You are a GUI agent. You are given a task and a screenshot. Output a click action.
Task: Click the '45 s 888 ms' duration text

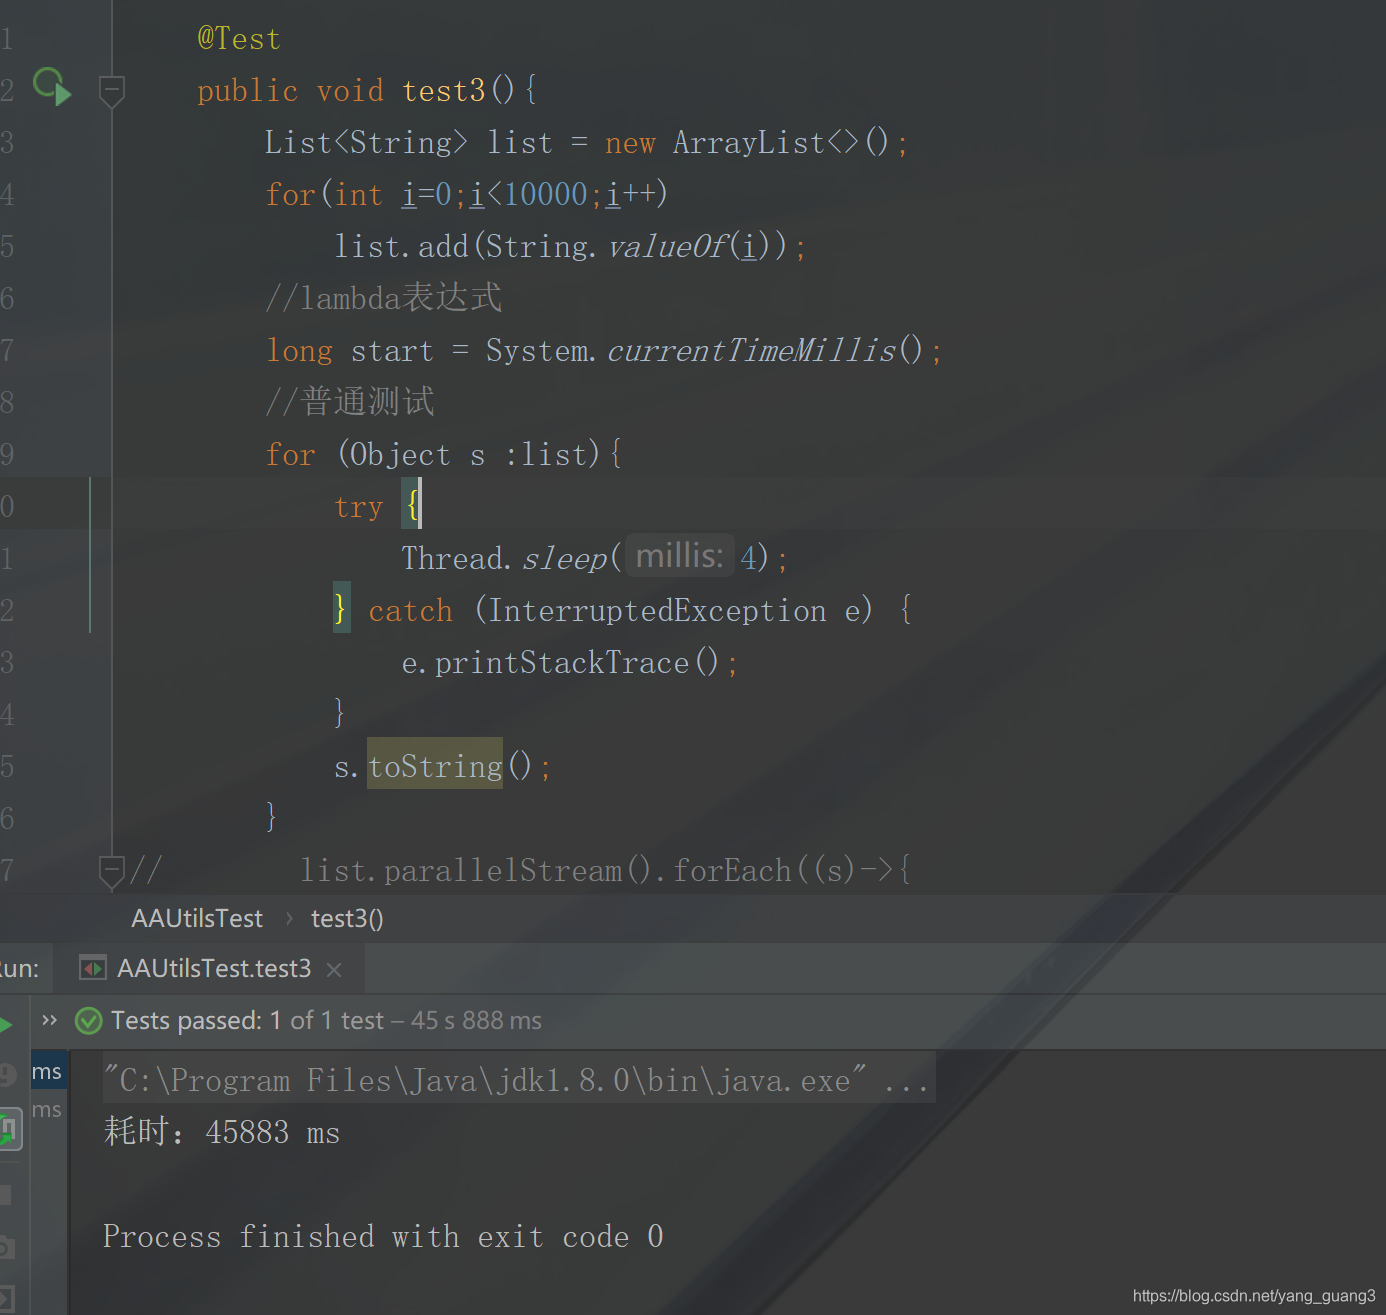pos(476,1021)
